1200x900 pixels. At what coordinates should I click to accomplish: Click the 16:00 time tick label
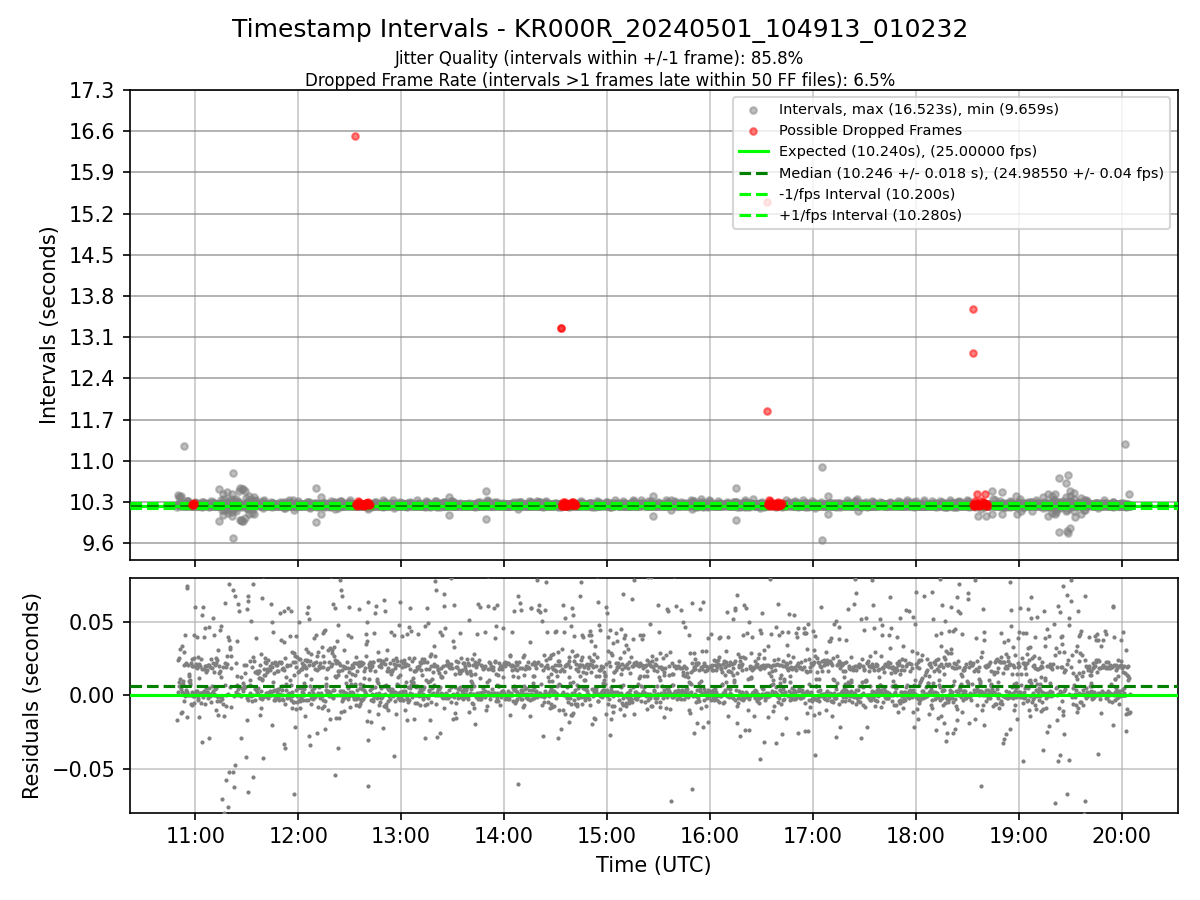click(710, 836)
